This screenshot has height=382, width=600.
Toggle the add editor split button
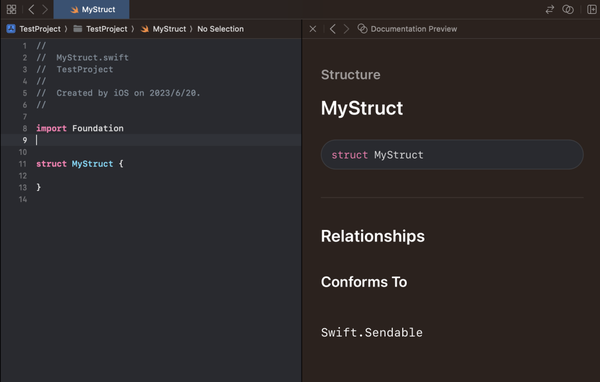(592, 9)
